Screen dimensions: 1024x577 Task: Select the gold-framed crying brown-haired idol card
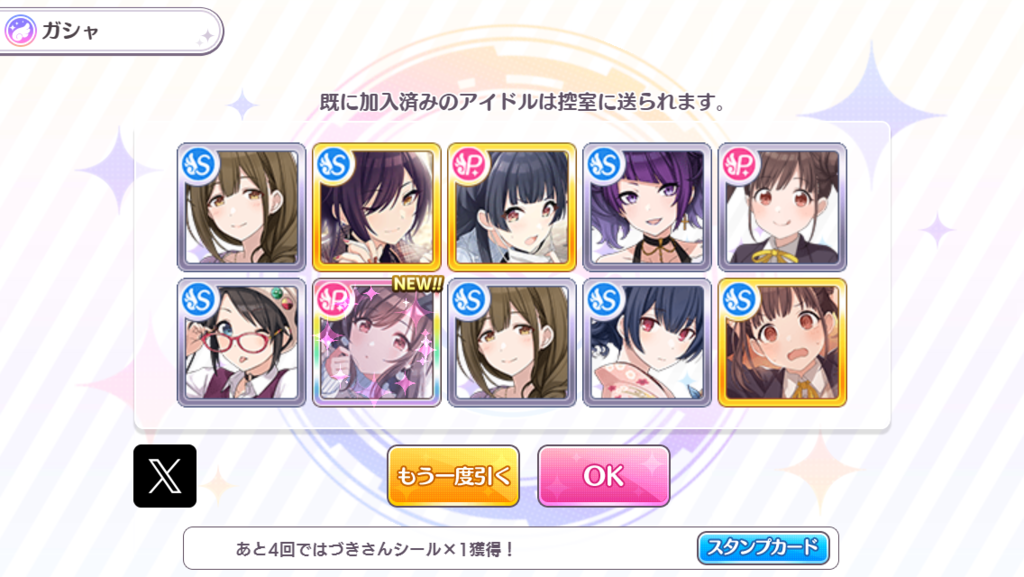click(782, 343)
